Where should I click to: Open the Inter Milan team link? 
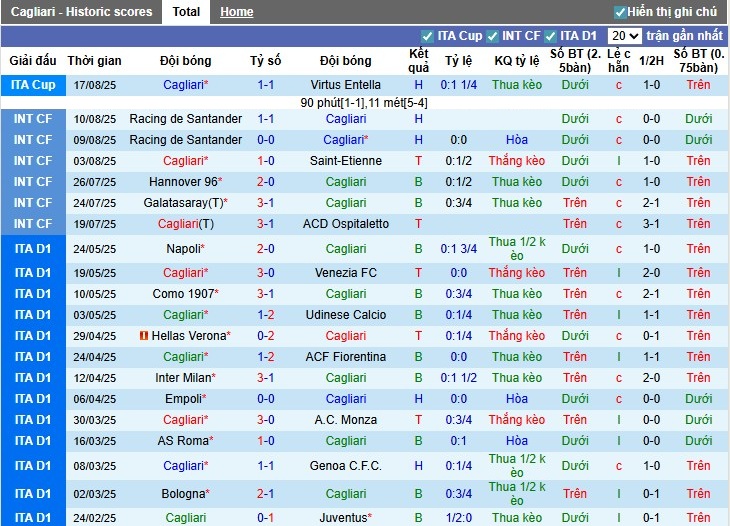tap(186, 378)
